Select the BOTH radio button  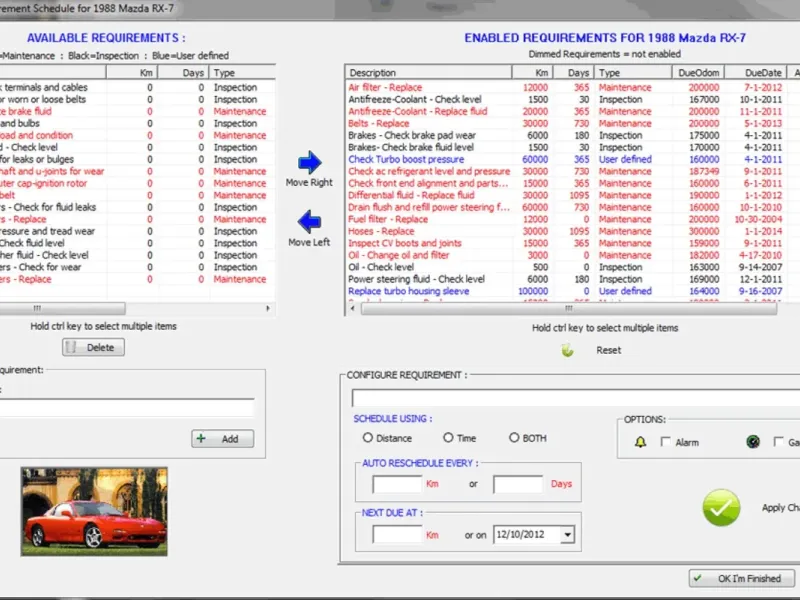pyautogui.click(x=514, y=438)
